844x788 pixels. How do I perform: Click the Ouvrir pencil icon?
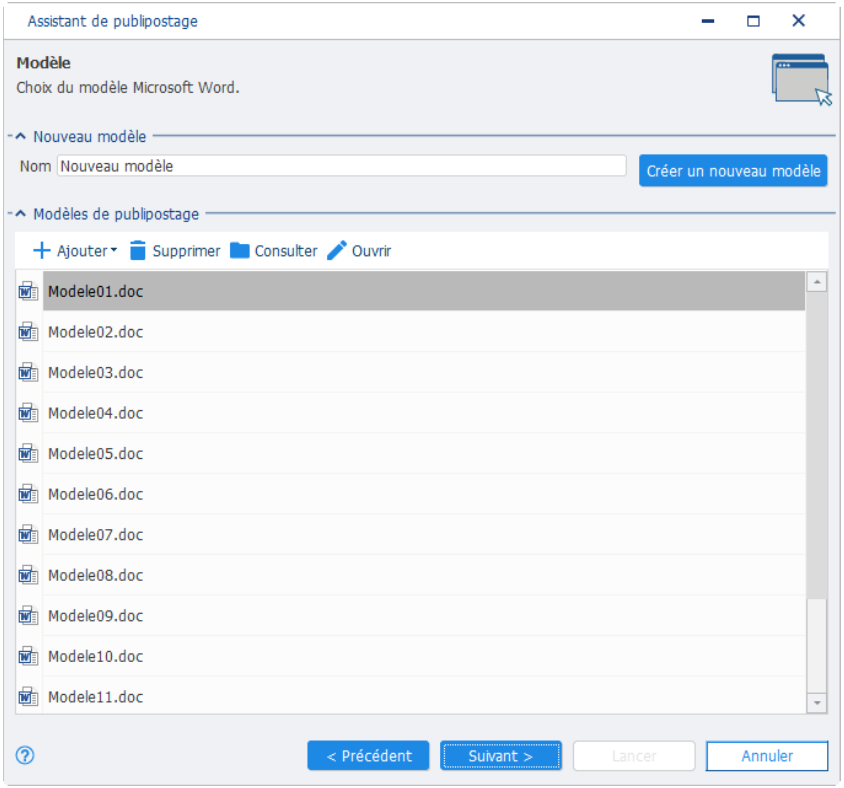click(337, 250)
